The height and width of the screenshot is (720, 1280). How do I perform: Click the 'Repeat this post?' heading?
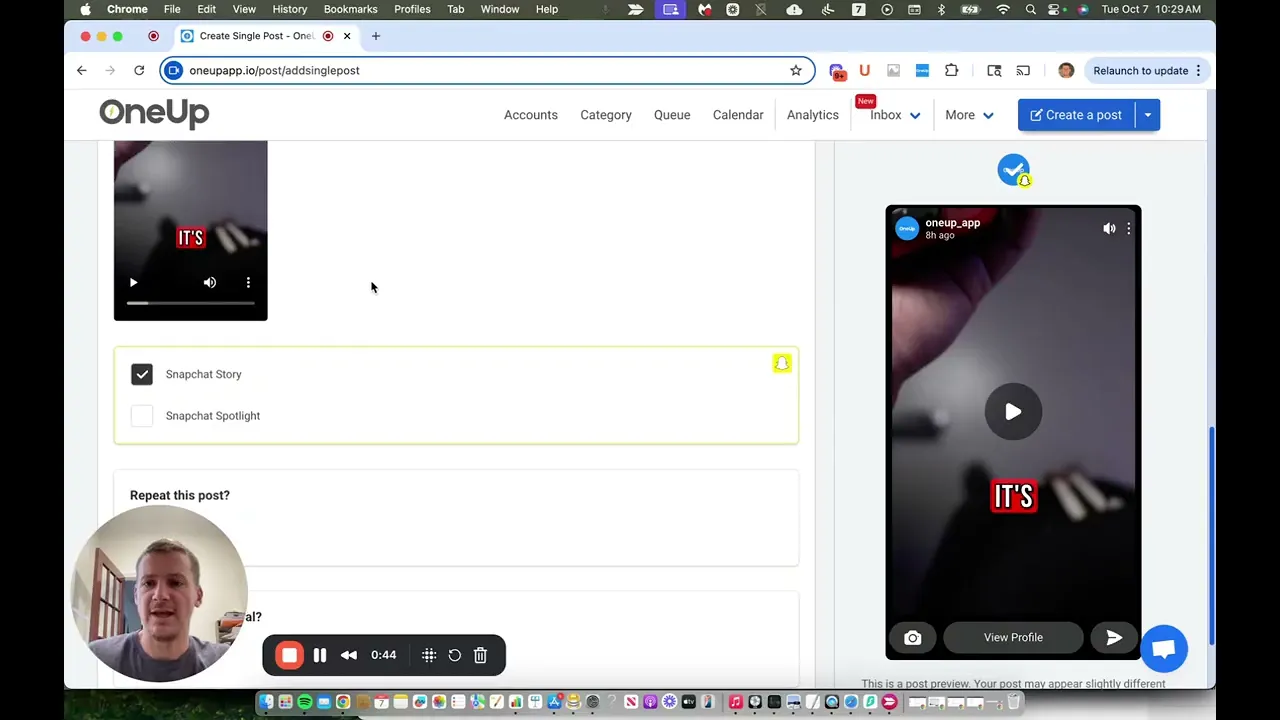180,495
